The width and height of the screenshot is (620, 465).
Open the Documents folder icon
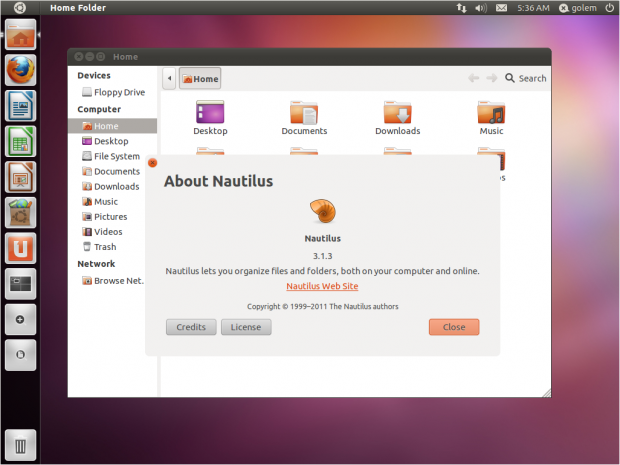304,118
